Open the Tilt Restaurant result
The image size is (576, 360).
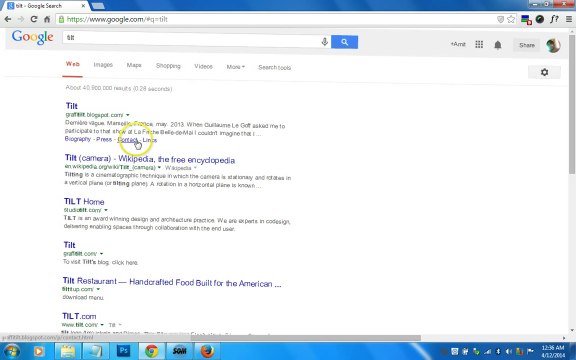172,282
